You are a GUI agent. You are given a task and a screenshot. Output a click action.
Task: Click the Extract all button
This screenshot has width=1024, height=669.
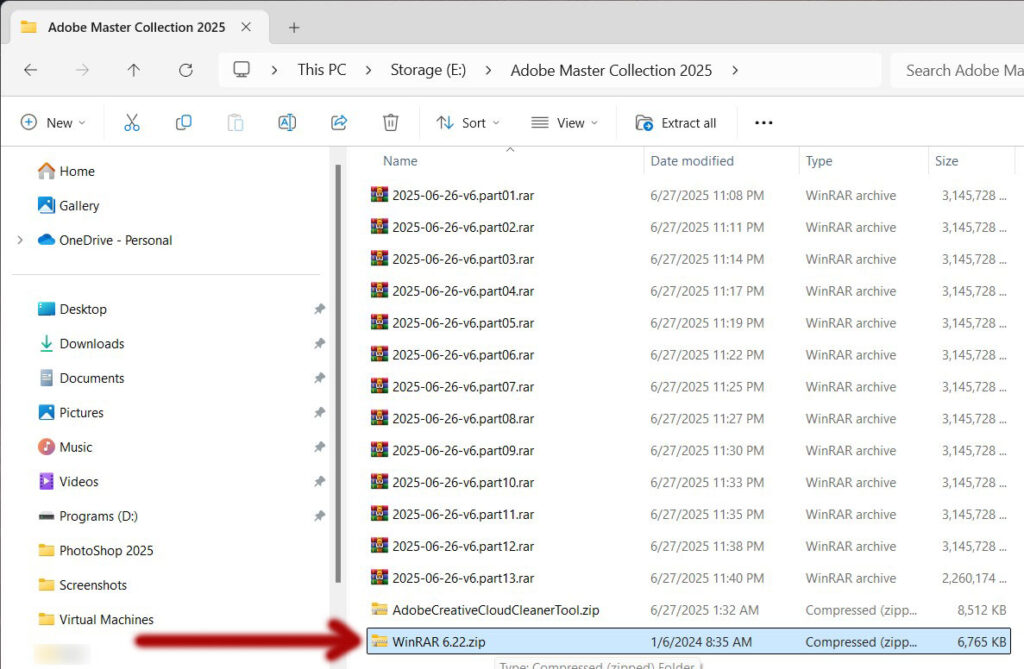(x=677, y=123)
